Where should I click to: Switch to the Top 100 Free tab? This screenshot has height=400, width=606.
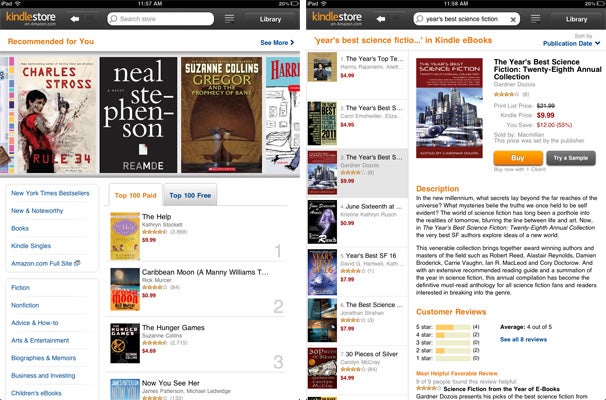(x=190, y=195)
